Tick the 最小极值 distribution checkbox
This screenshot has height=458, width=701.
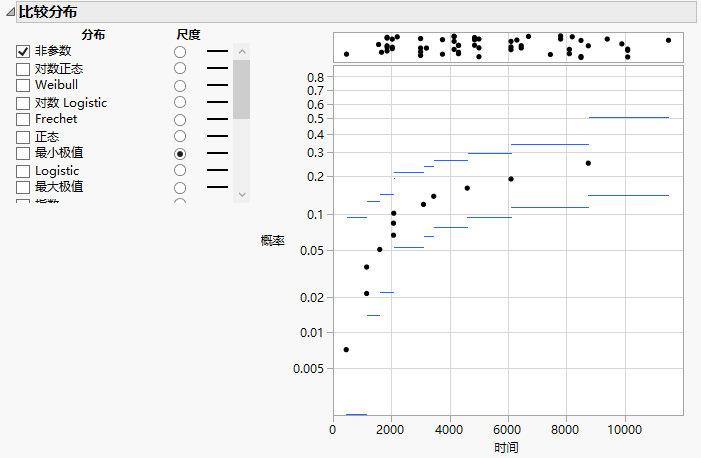click(23, 153)
